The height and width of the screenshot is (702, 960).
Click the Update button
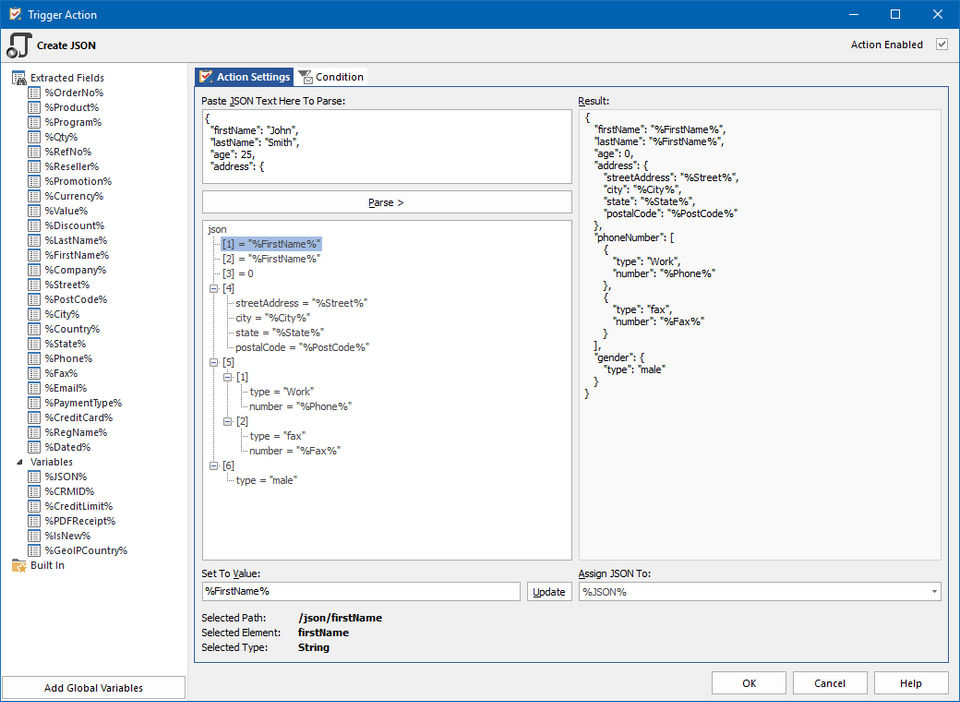pos(548,592)
